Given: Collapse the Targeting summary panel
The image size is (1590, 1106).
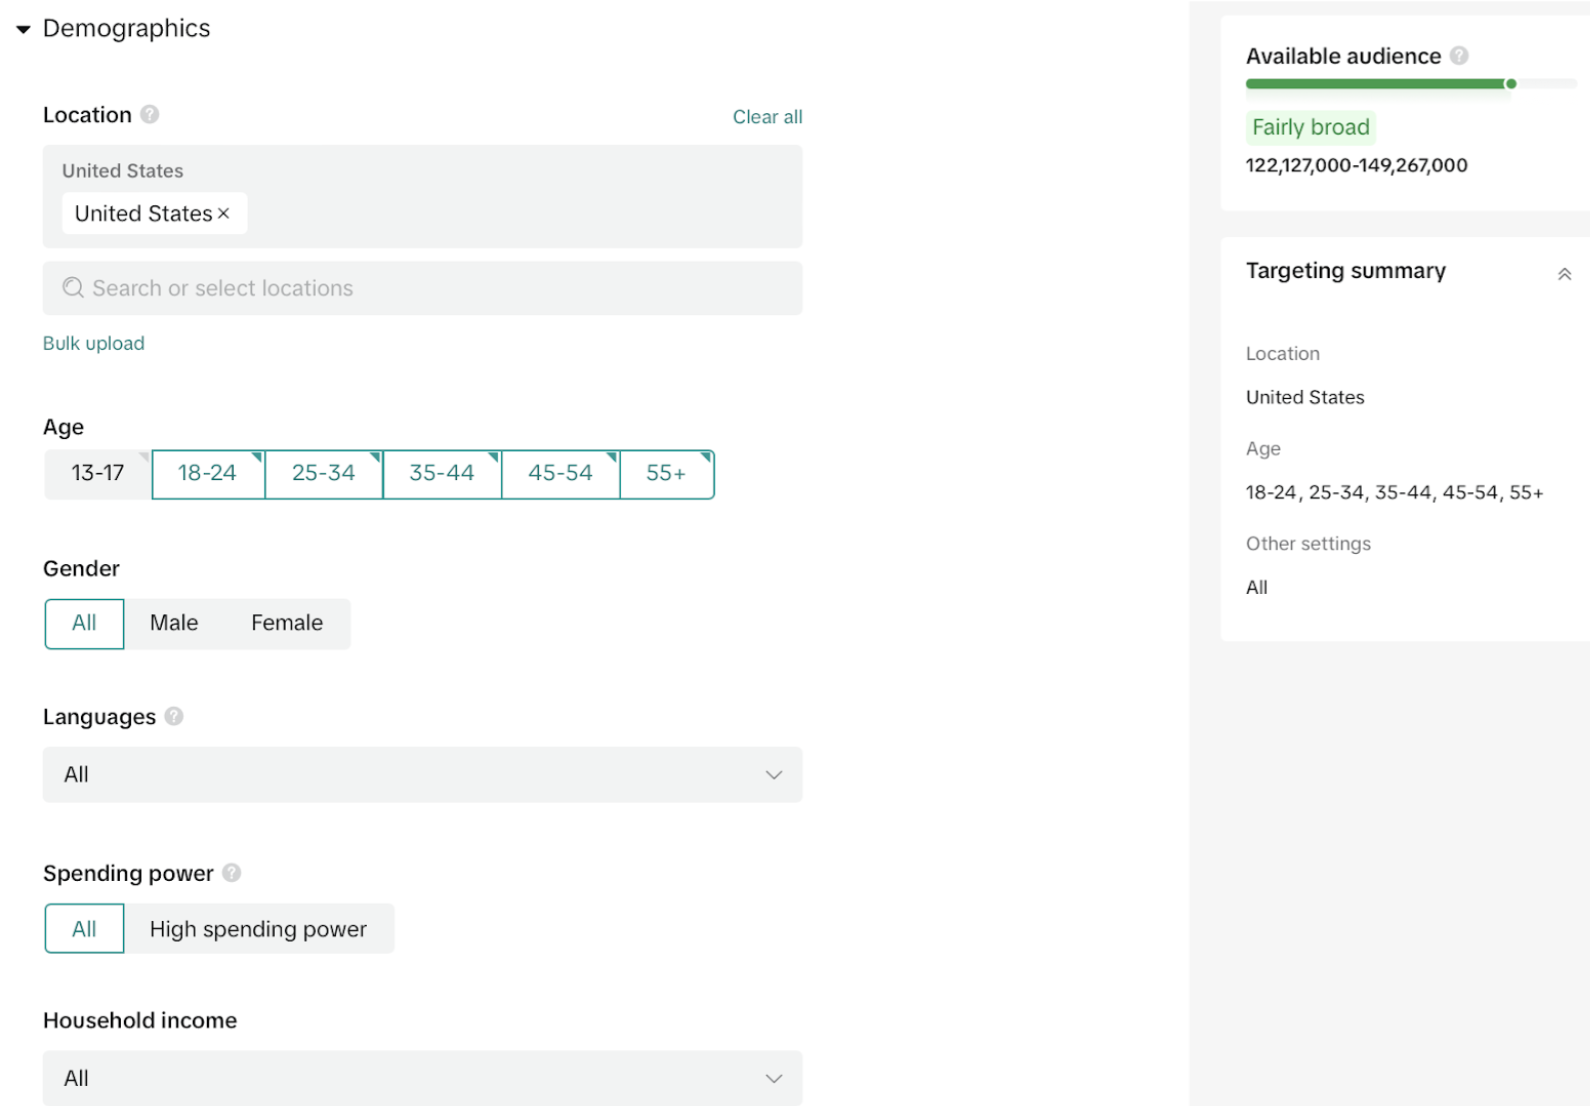Looking at the screenshot, I should coord(1564,274).
